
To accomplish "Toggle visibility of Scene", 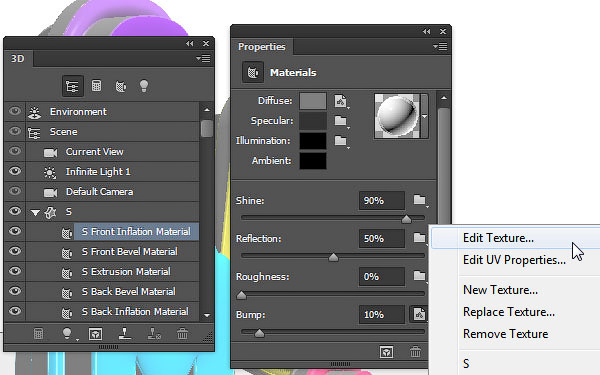I will (15, 131).
